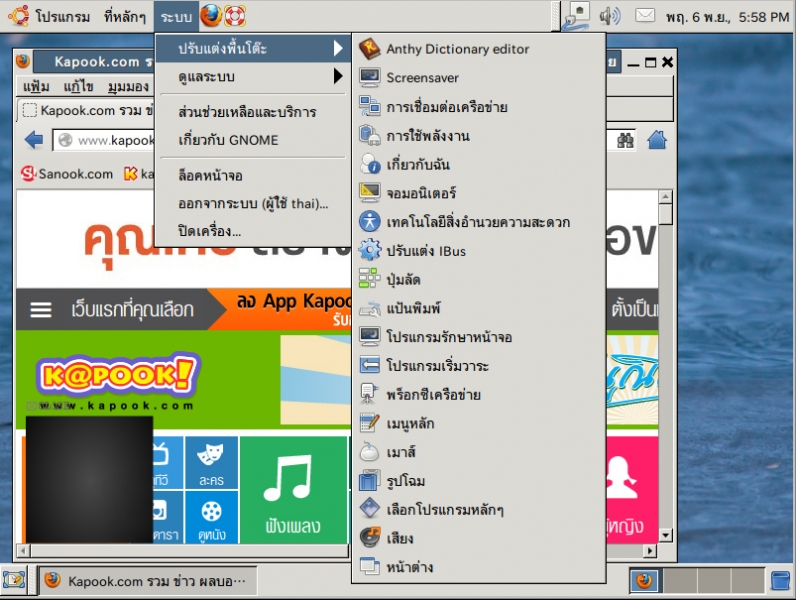Click browser home icon
Viewport: 796px width, 600px height.
(656, 140)
